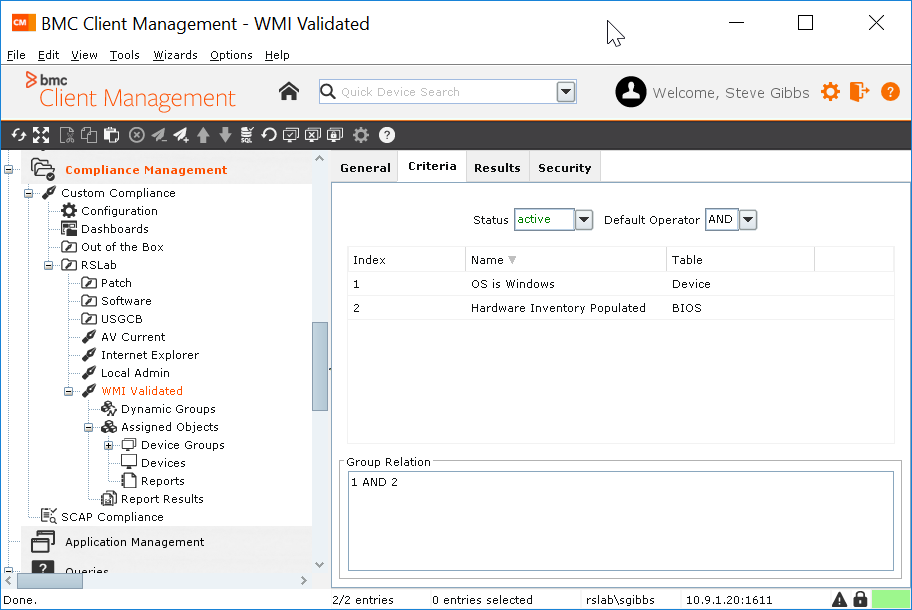
Task: Open the Wizards menu
Action: tap(175, 55)
